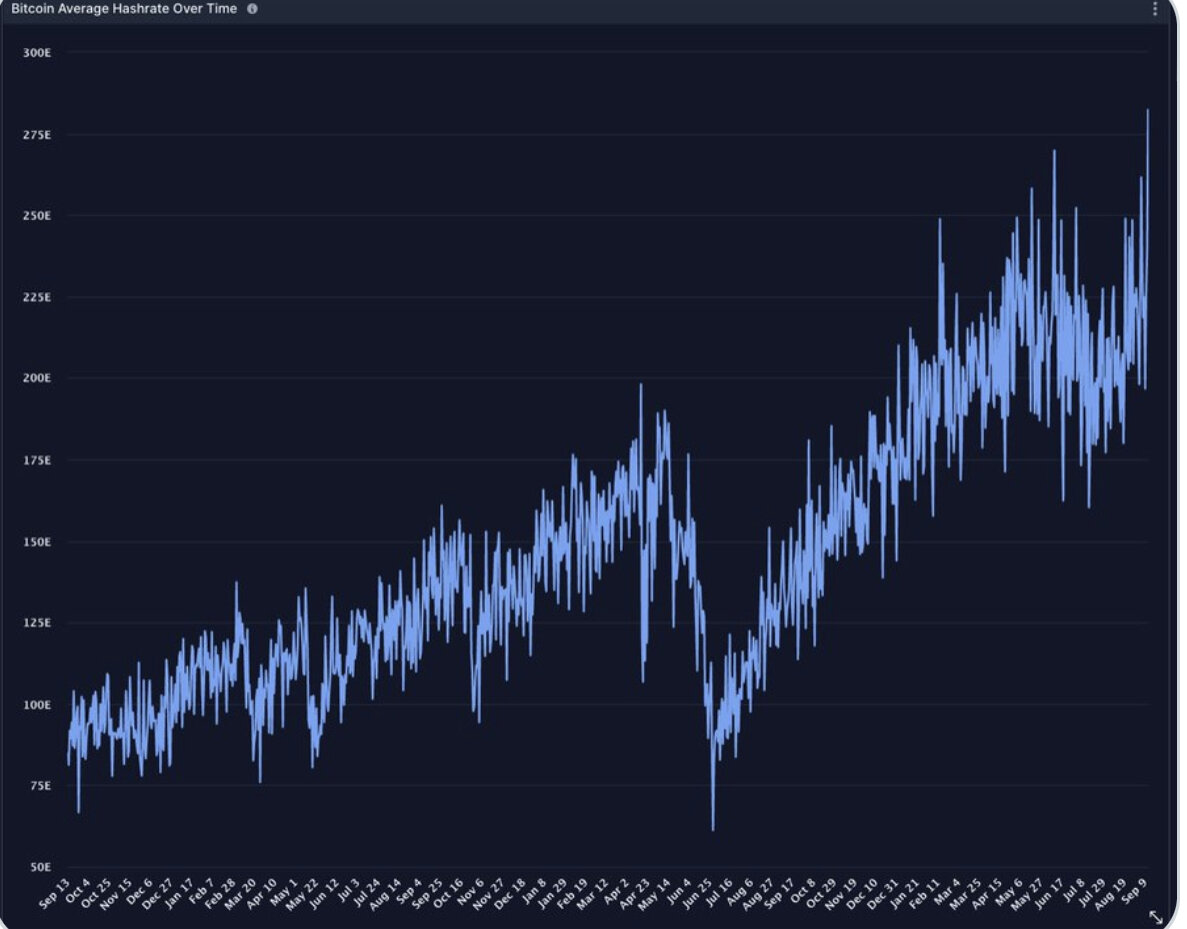Viewport: 1187px width, 929px height.
Task: Click the 'Oct 25' x-axis date label
Action: point(96,893)
